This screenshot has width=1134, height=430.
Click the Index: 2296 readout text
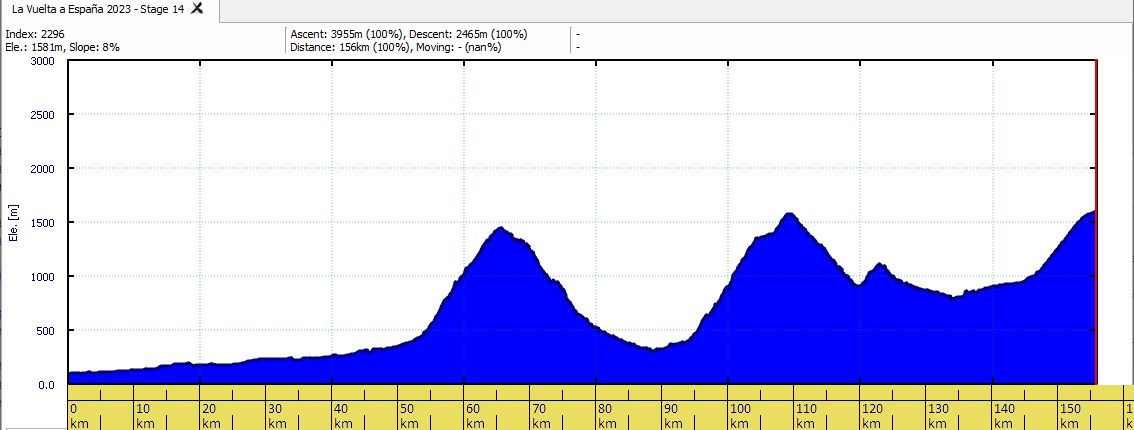35,34
